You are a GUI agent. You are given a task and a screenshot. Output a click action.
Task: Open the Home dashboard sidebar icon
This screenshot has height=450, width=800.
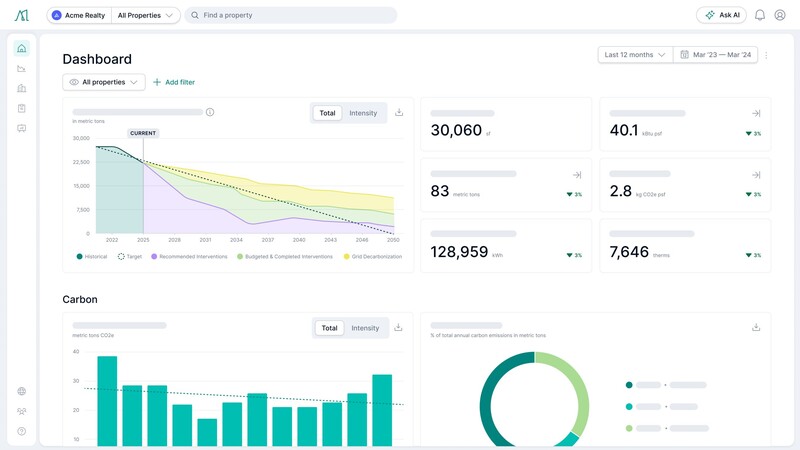click(22, 48)
